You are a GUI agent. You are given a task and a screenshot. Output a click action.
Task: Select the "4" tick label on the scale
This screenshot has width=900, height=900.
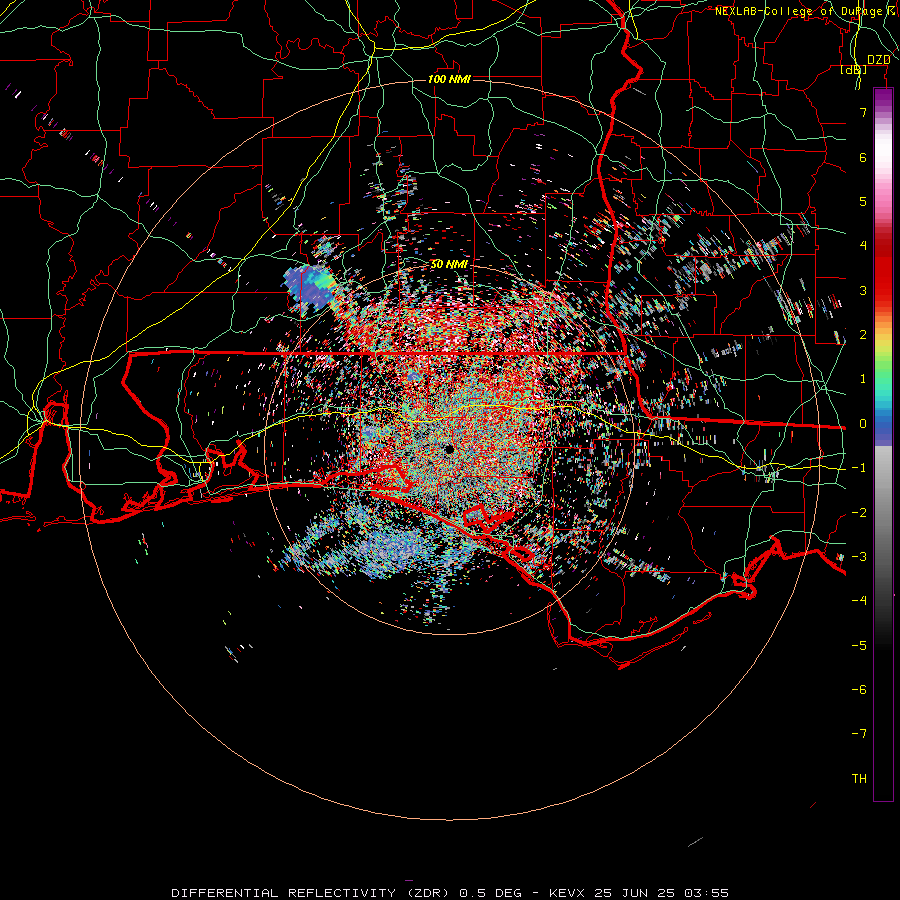click(863, 246)
